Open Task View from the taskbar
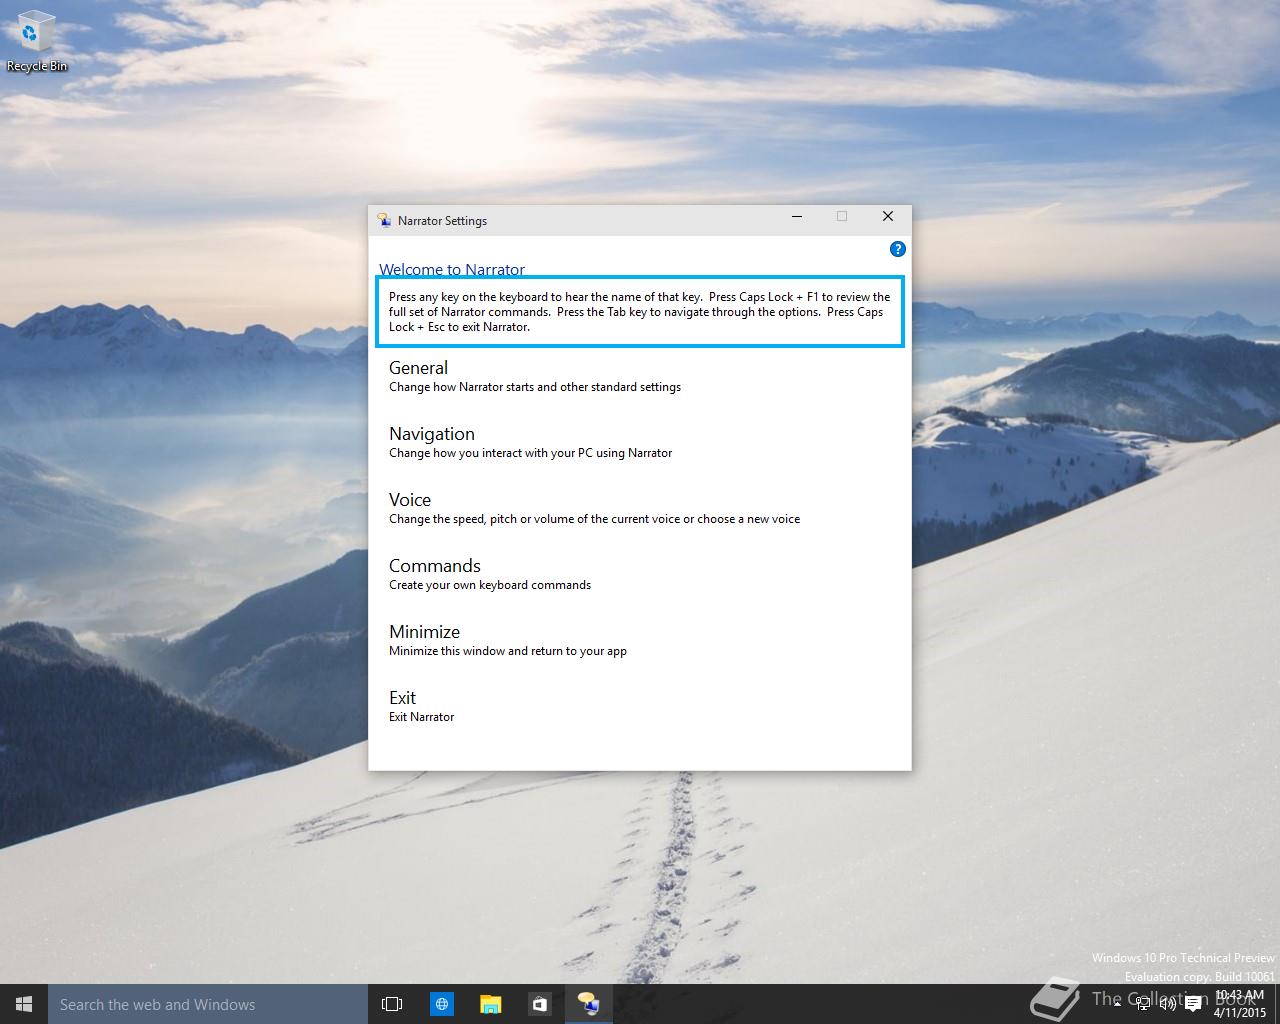The image size is (1280, 1024). [x=392, y=1004]
